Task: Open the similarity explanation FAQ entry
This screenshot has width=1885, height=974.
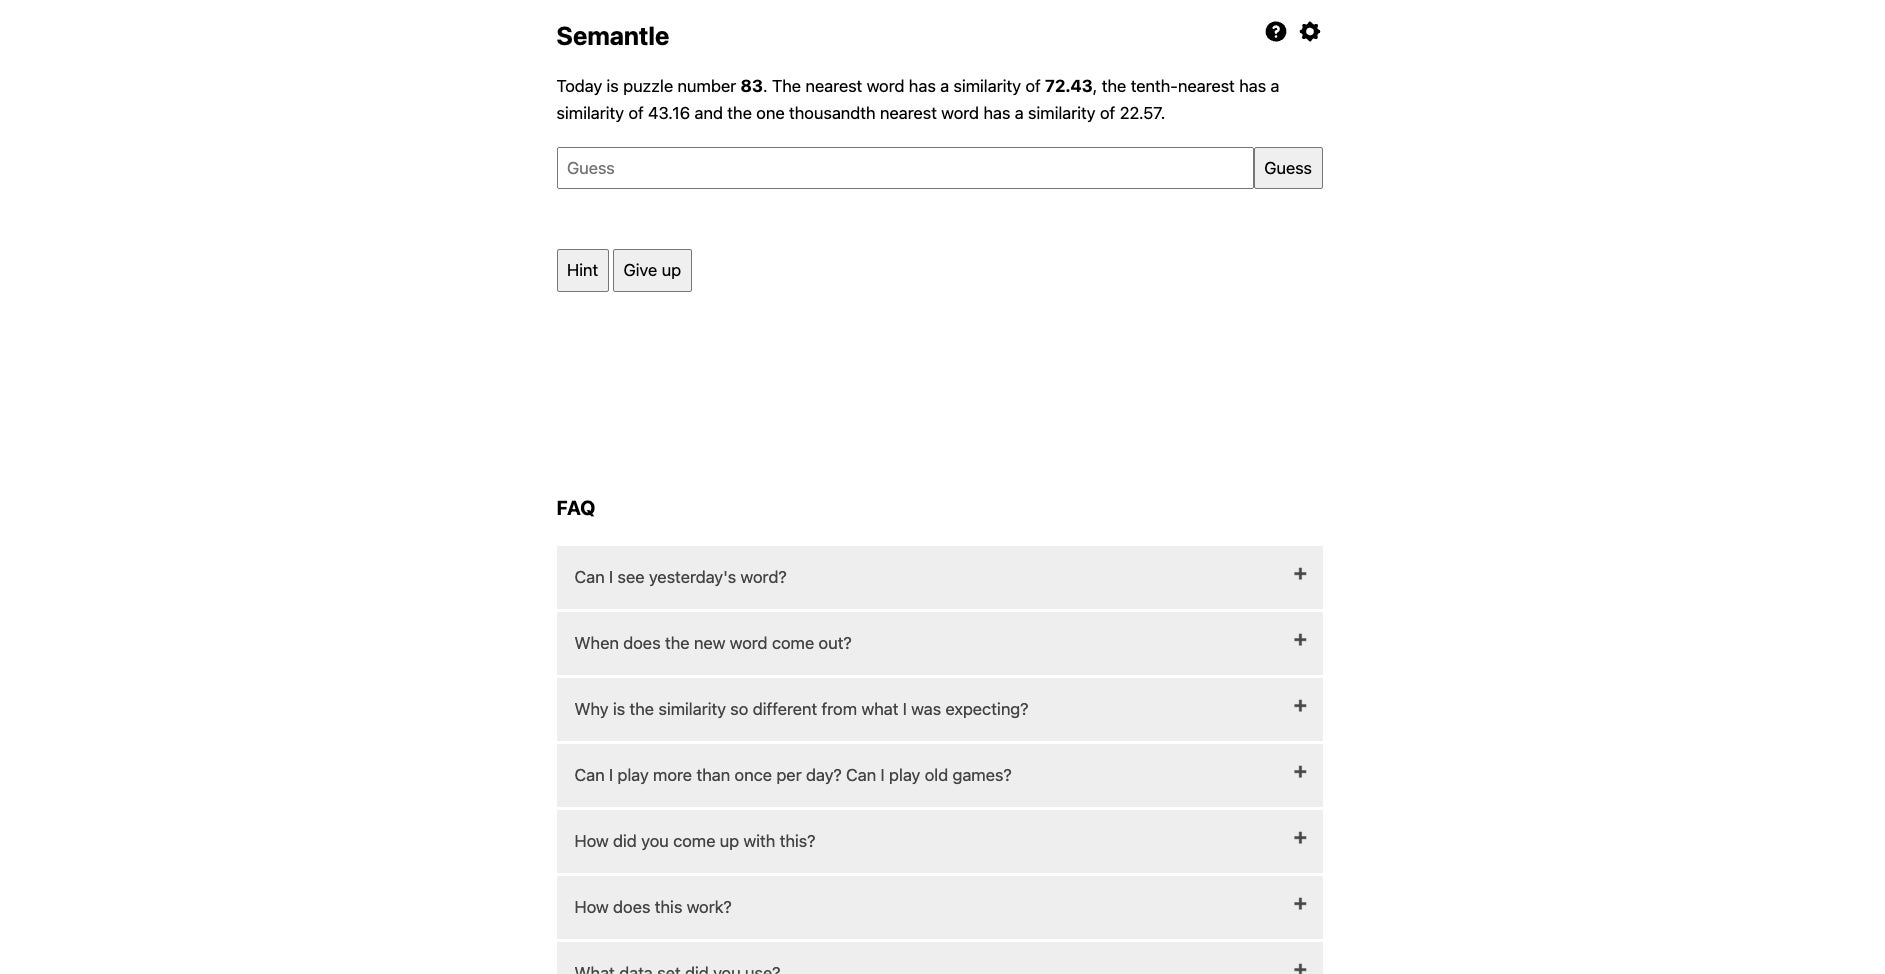Action: click(939, 709)
